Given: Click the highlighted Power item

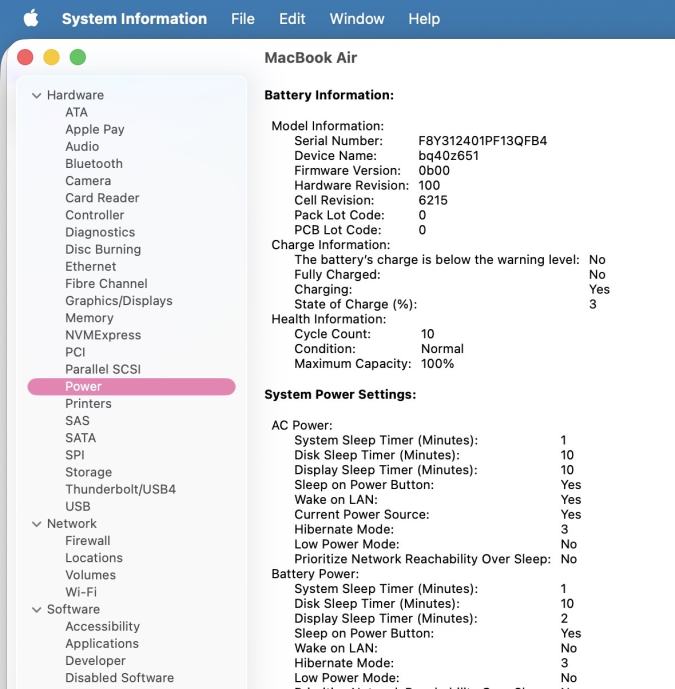Looking at the screenshot, I should (x=131, y=387).
